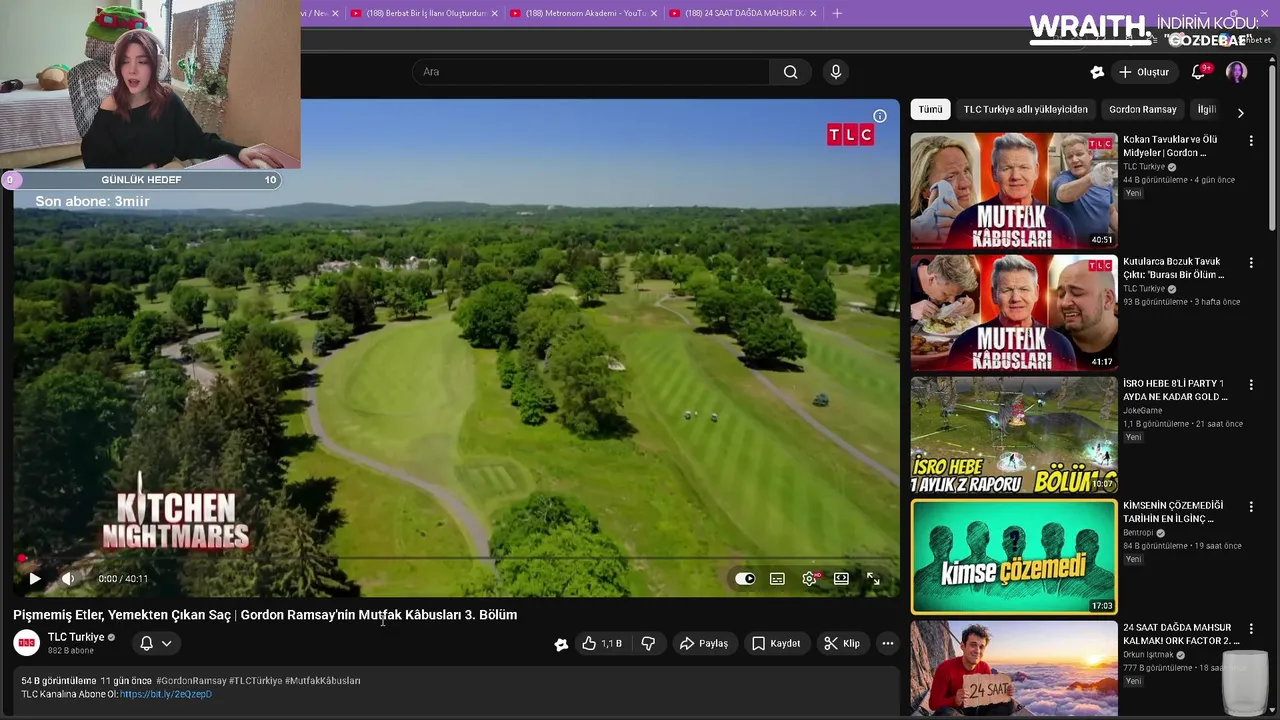Viewport: 1280px width, 720px height.
Task: Open the notifications bell in header
Action: coord(1198,72)
